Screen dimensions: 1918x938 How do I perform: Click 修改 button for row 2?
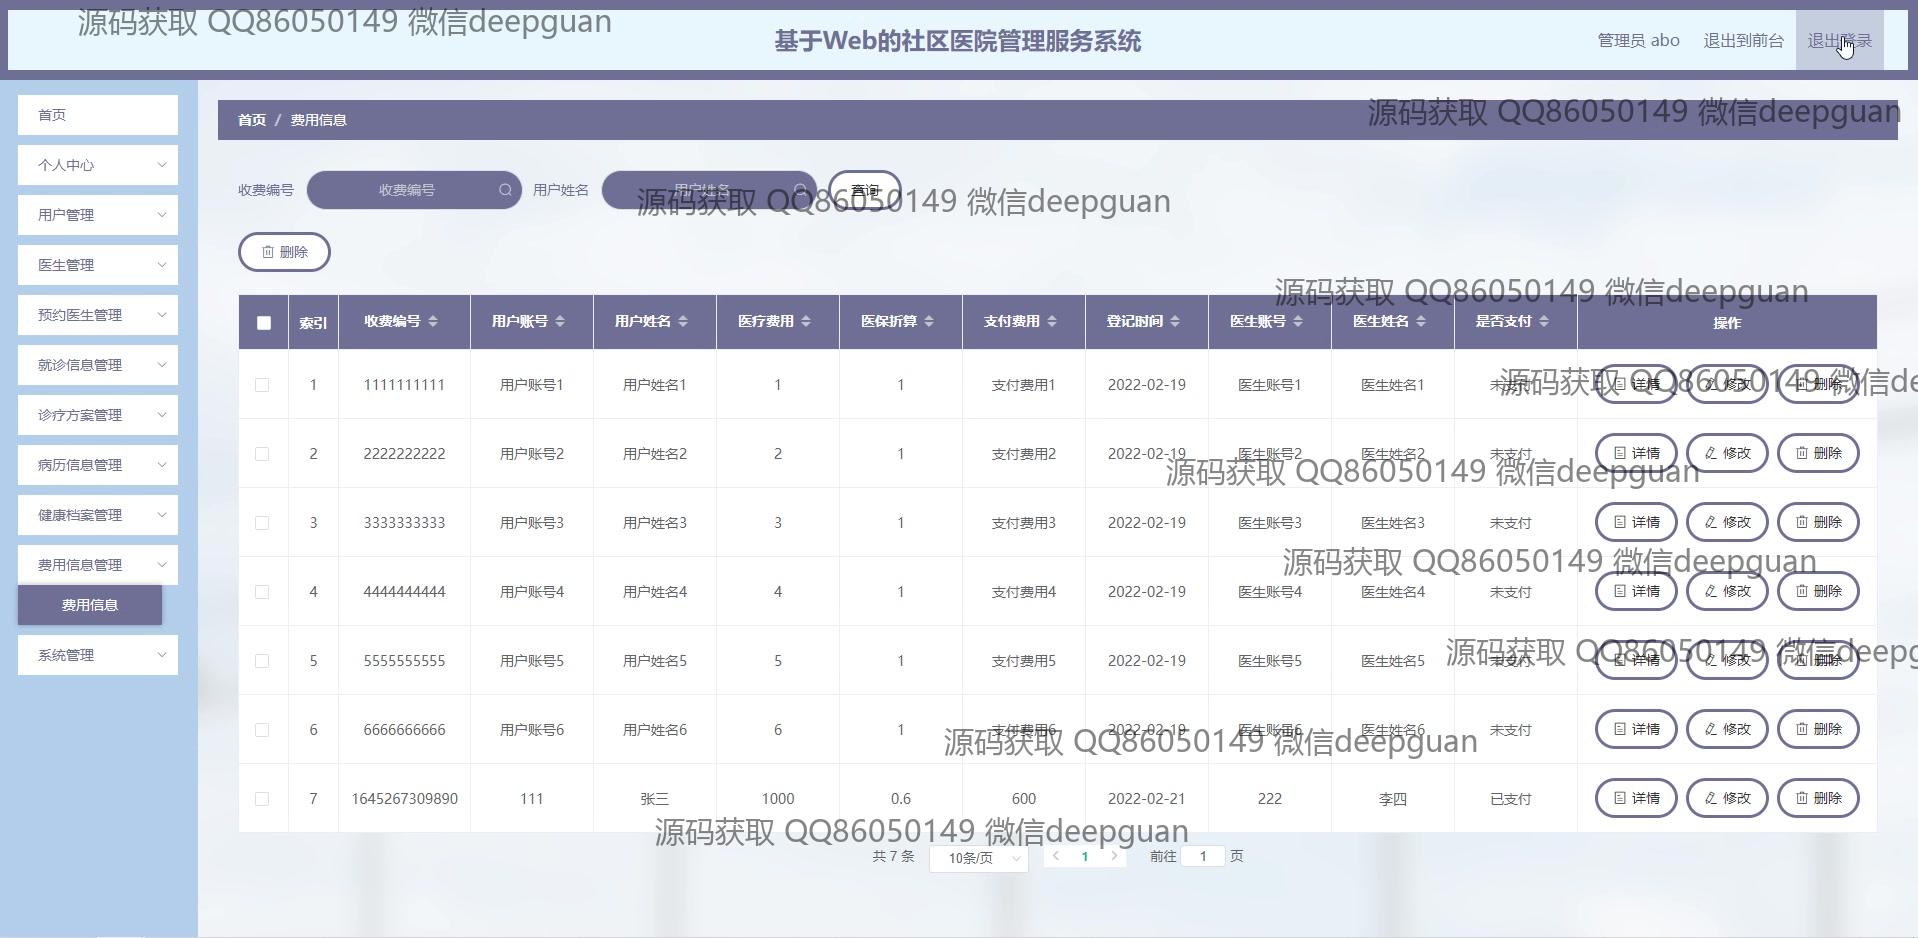point(1727,453)
